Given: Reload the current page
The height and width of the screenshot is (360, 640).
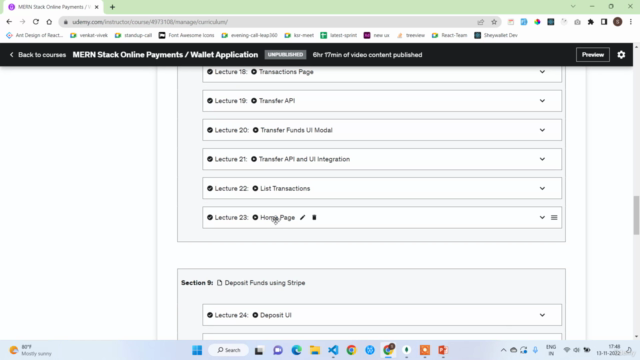Looking at the screenshot, I should click(36, 22).
